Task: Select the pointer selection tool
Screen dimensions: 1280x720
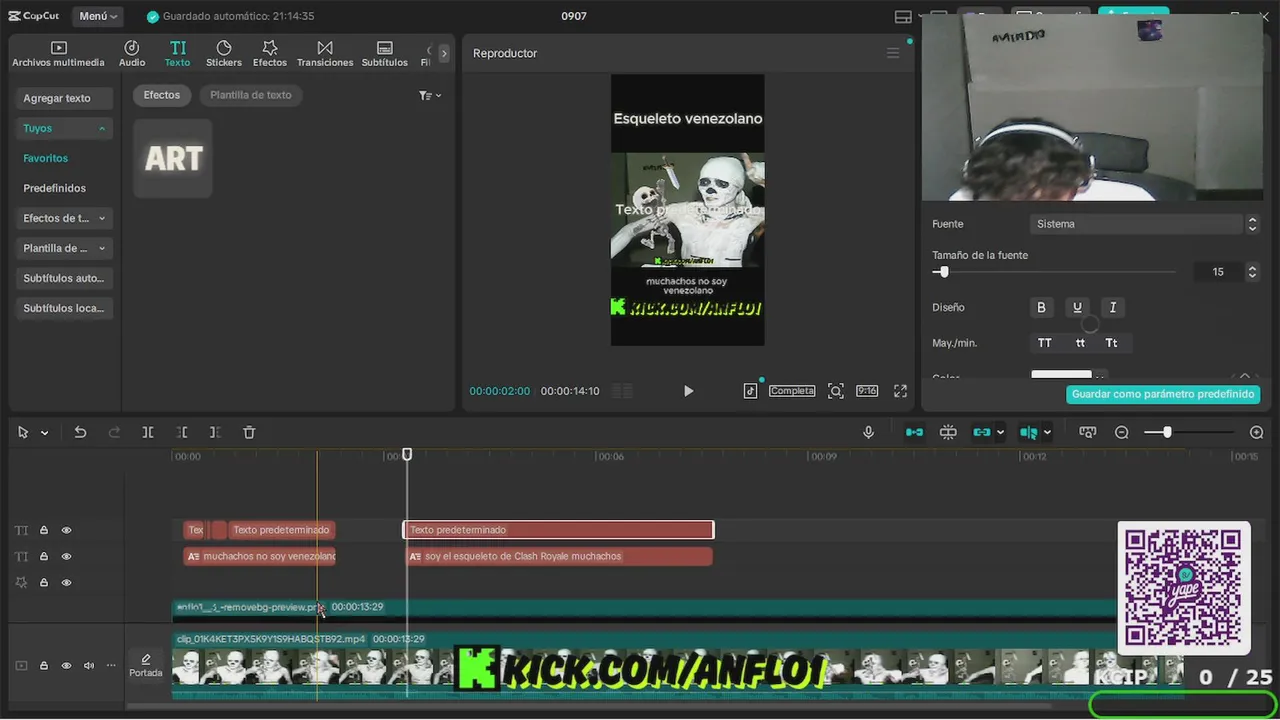Action: (x=23, y=432)
